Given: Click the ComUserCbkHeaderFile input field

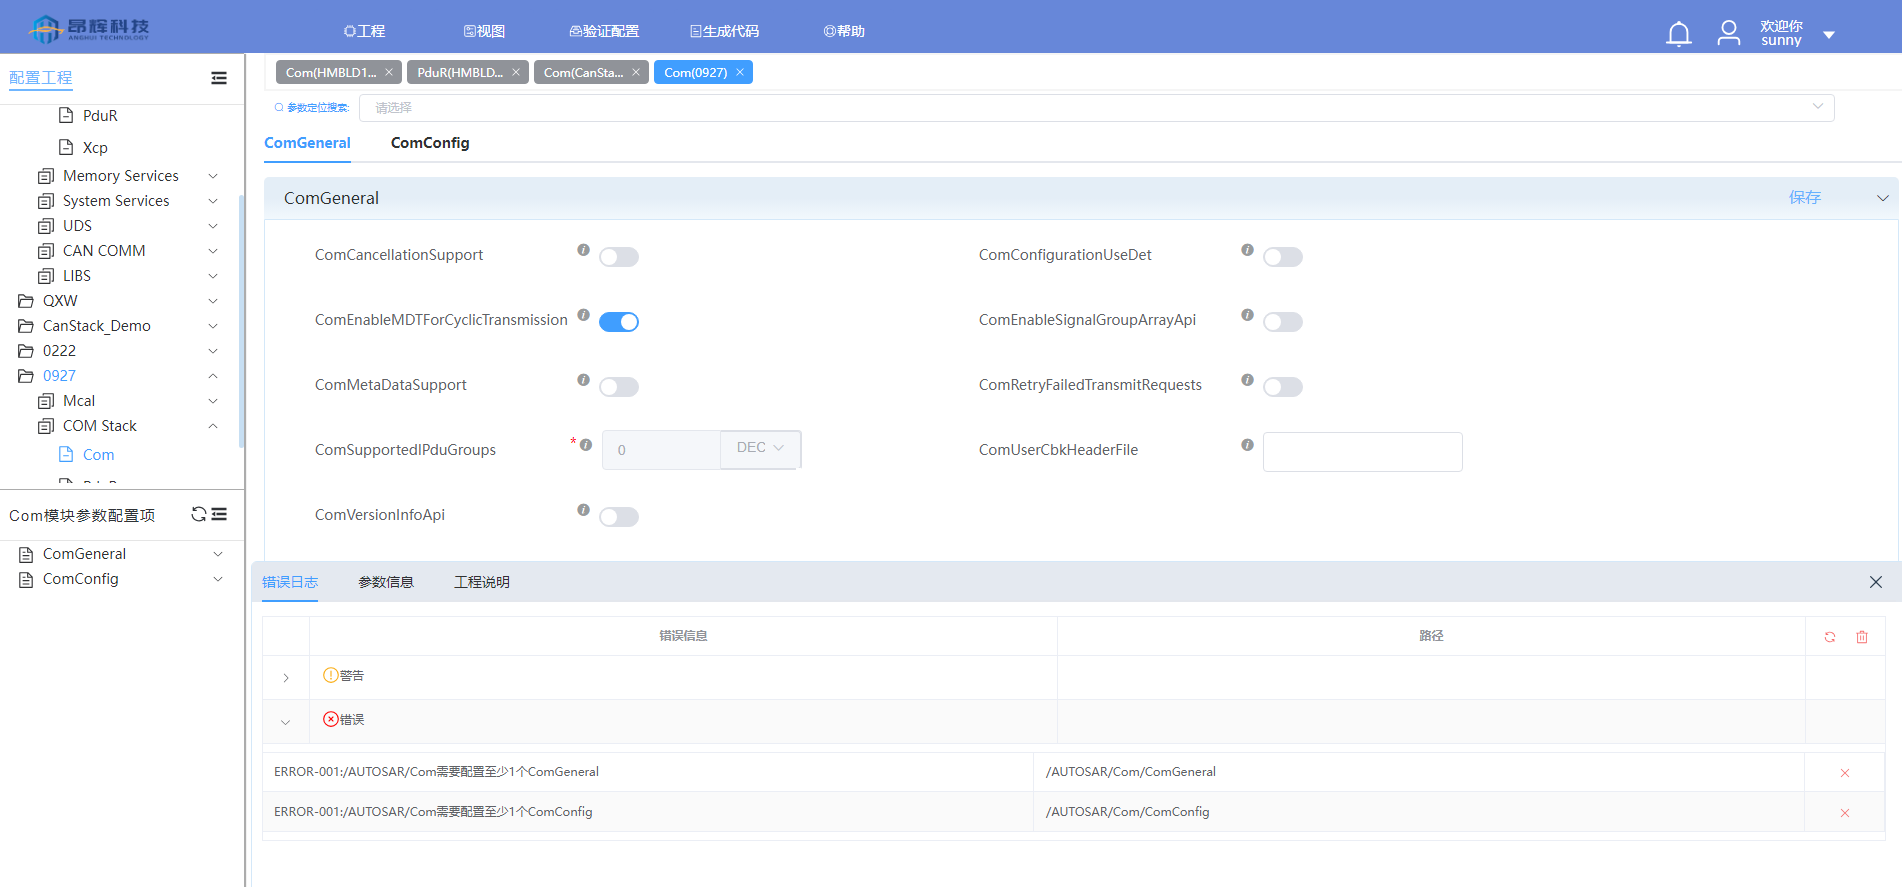Looking at the screenshot, I should pos(1363,452).
